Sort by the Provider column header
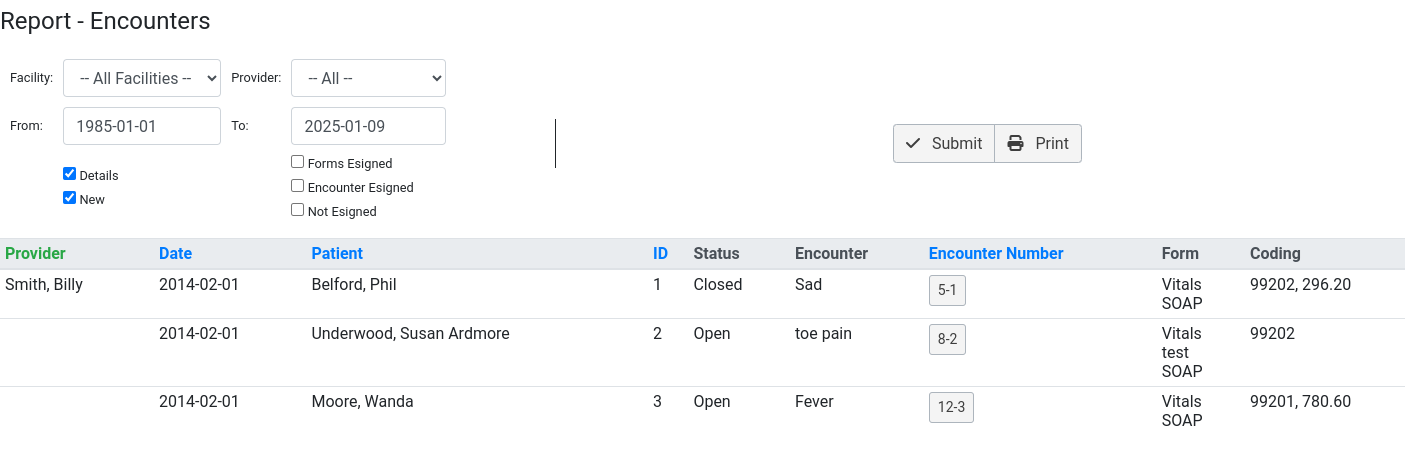Image resolution: width=1405 pixels, height=453 pixels. tap(35, 254)
